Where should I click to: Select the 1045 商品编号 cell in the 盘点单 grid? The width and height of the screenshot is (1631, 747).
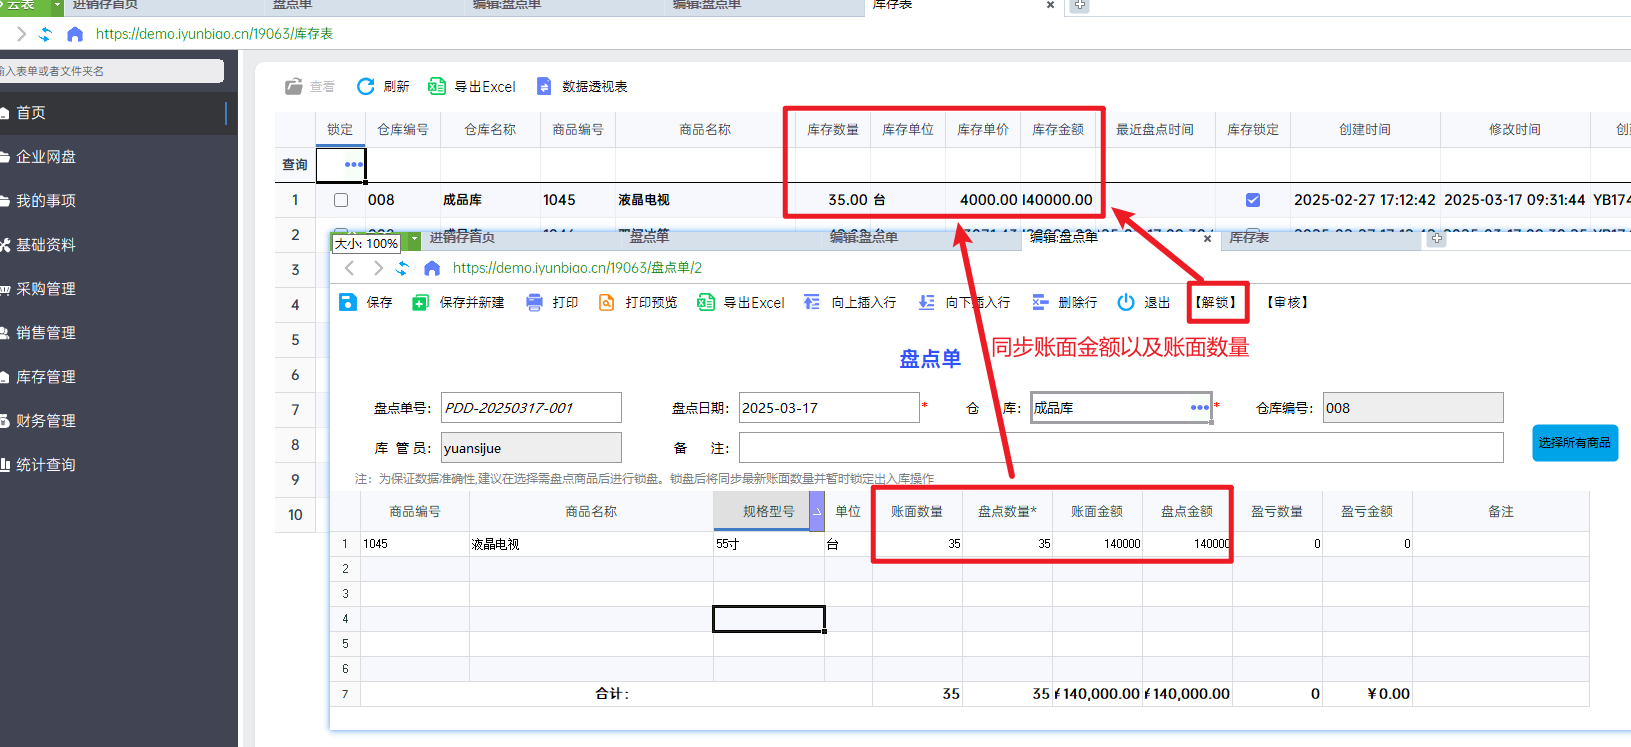coord(415,544)
